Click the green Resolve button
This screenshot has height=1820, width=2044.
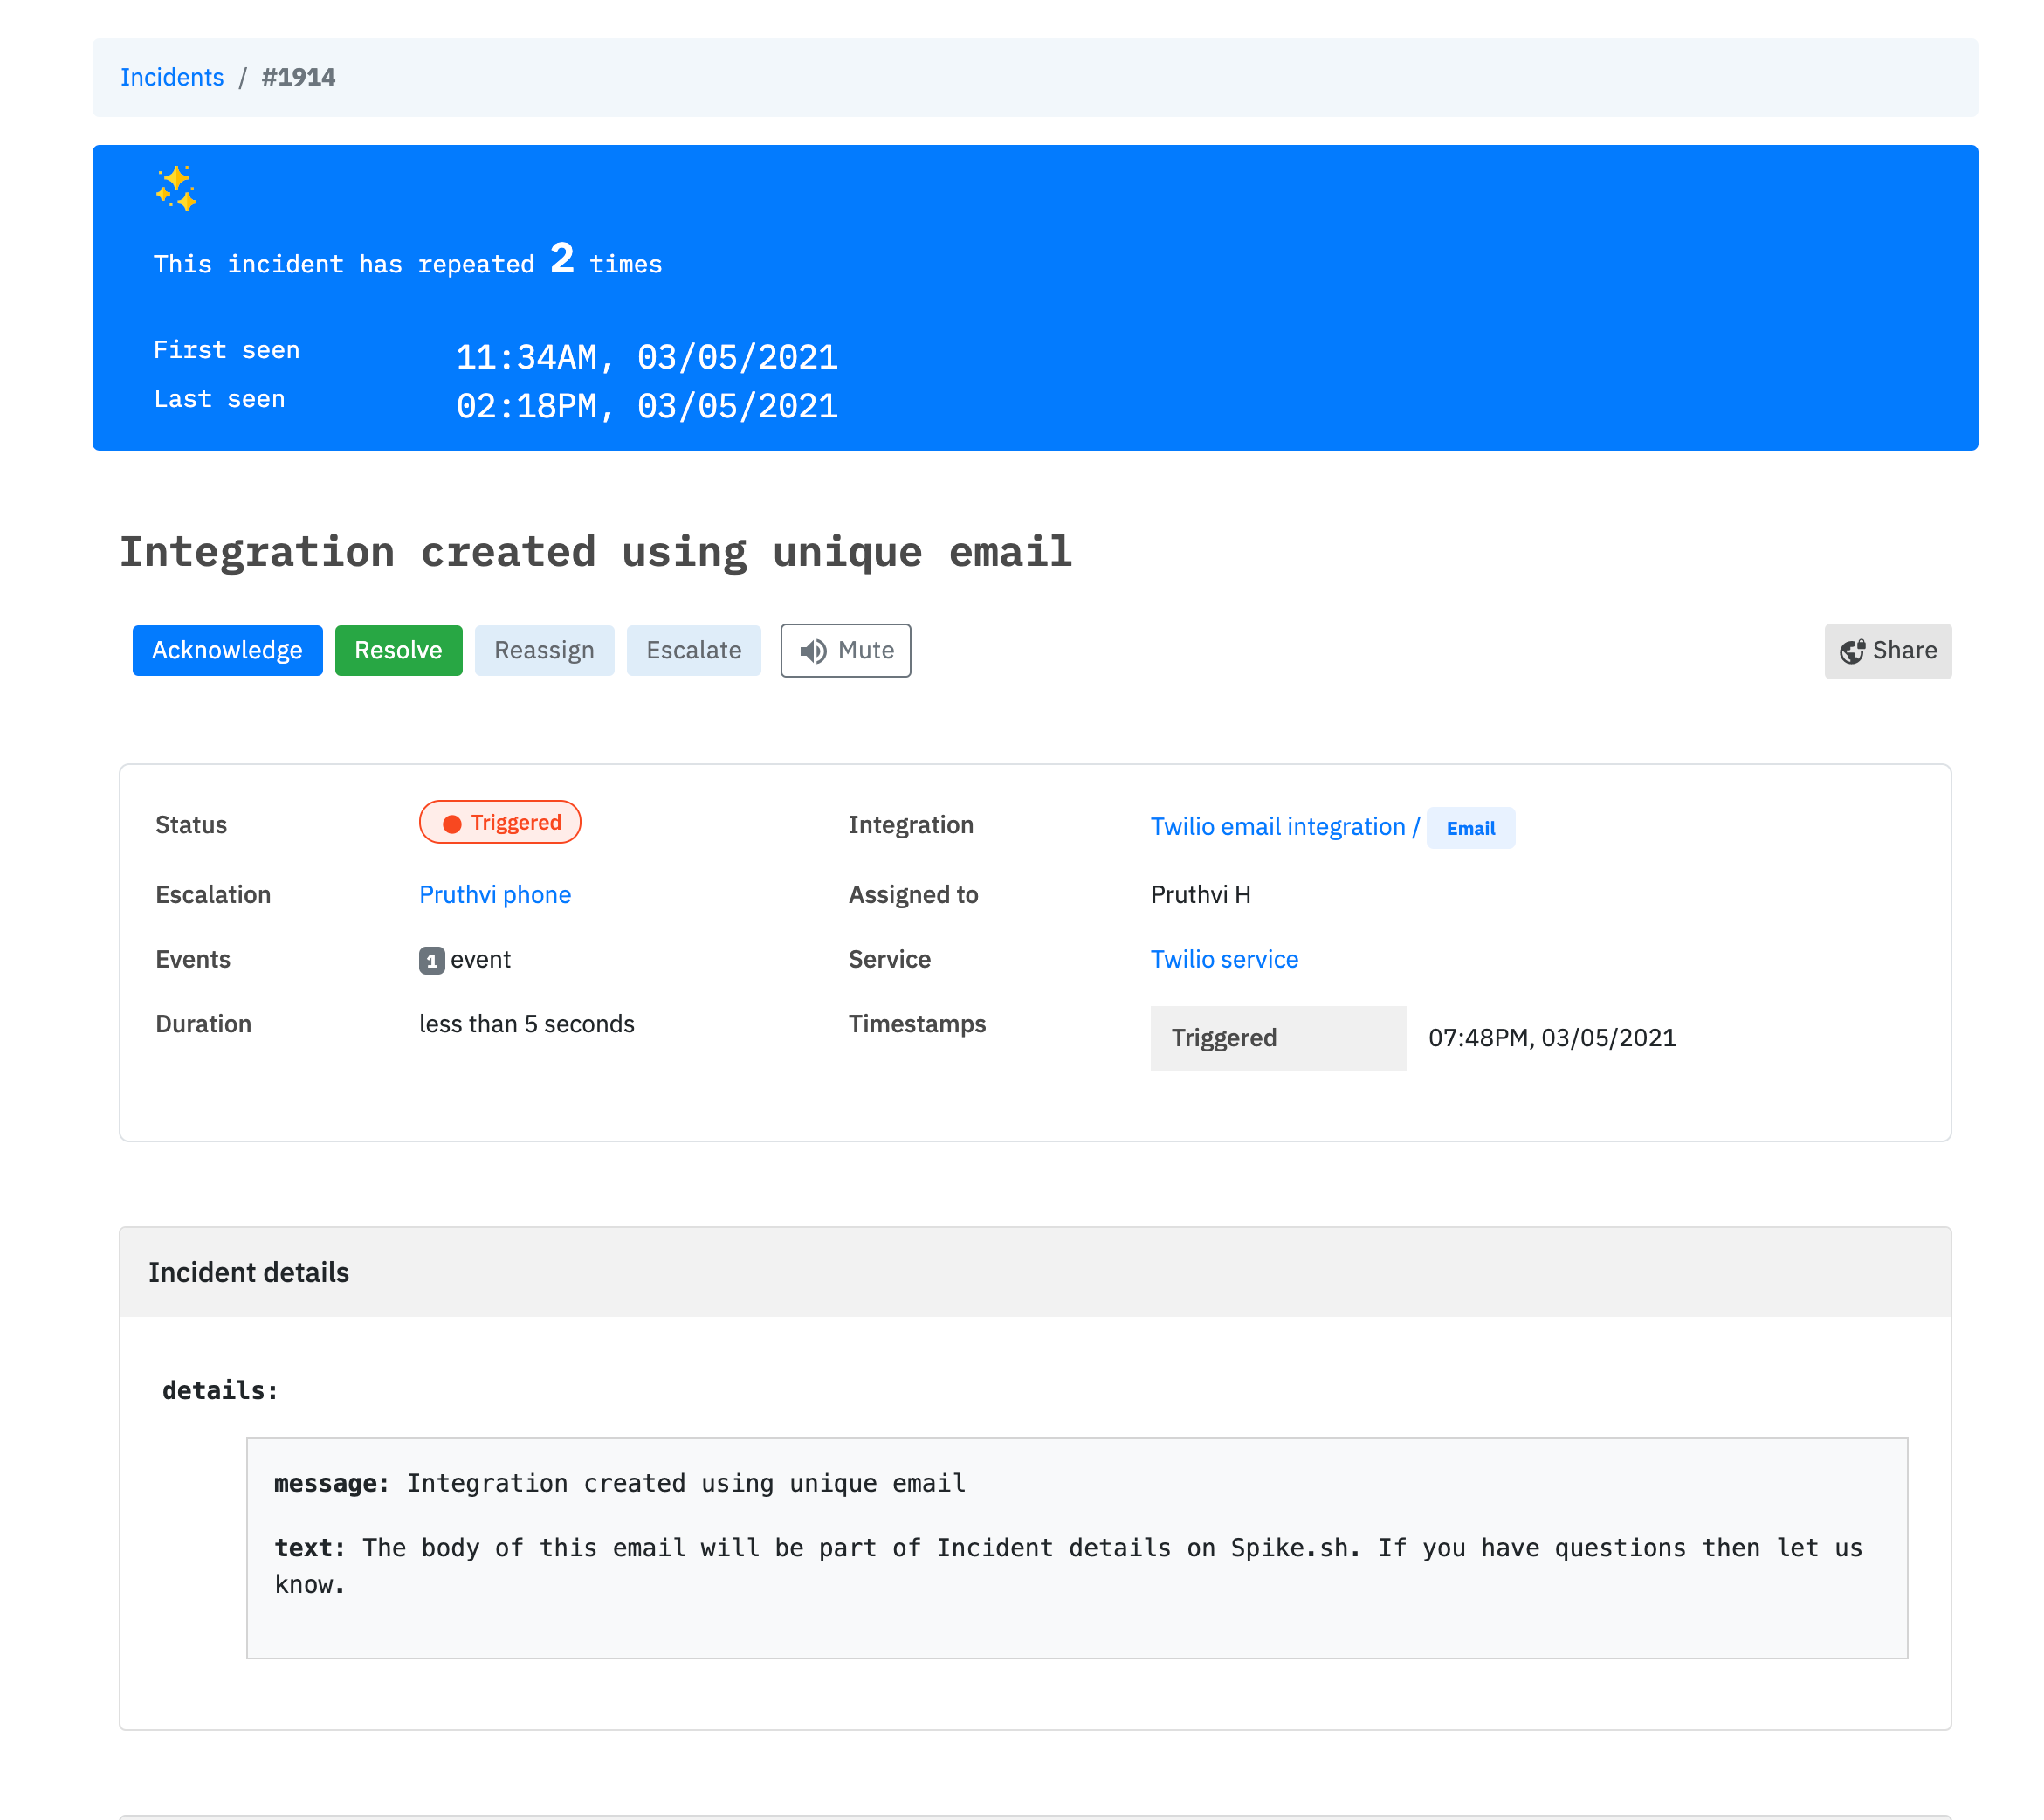click(x=398, y=650)
